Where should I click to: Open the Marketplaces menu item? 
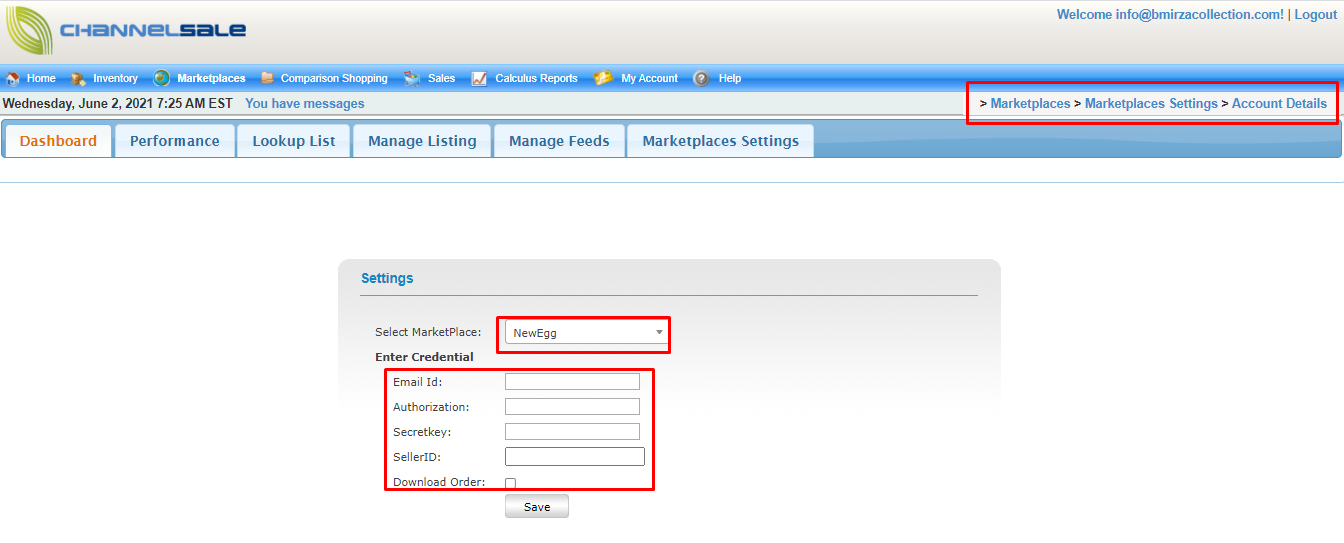click(211, 78)
